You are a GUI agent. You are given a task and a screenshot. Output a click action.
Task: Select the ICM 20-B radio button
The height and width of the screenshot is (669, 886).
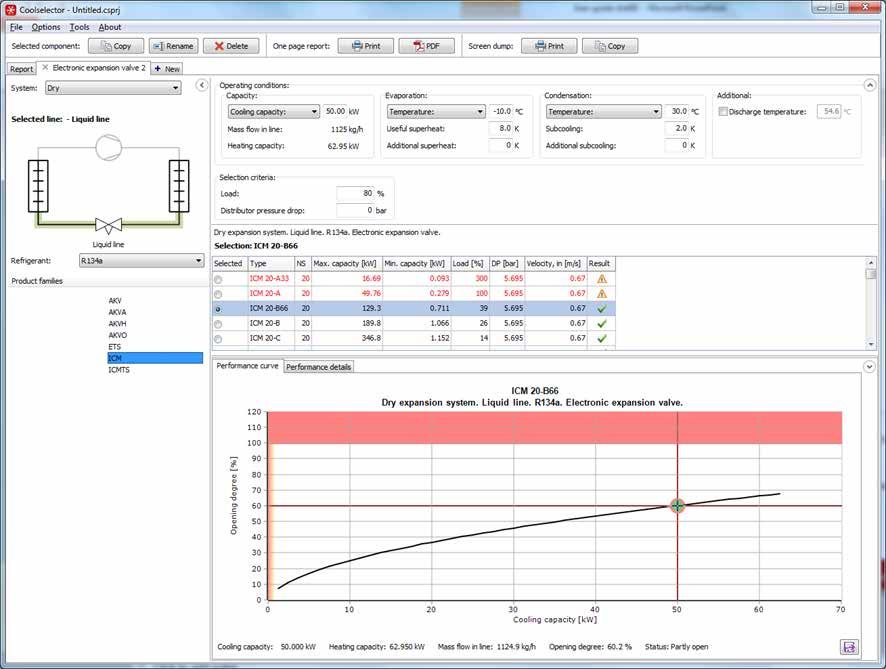(218, 324)
